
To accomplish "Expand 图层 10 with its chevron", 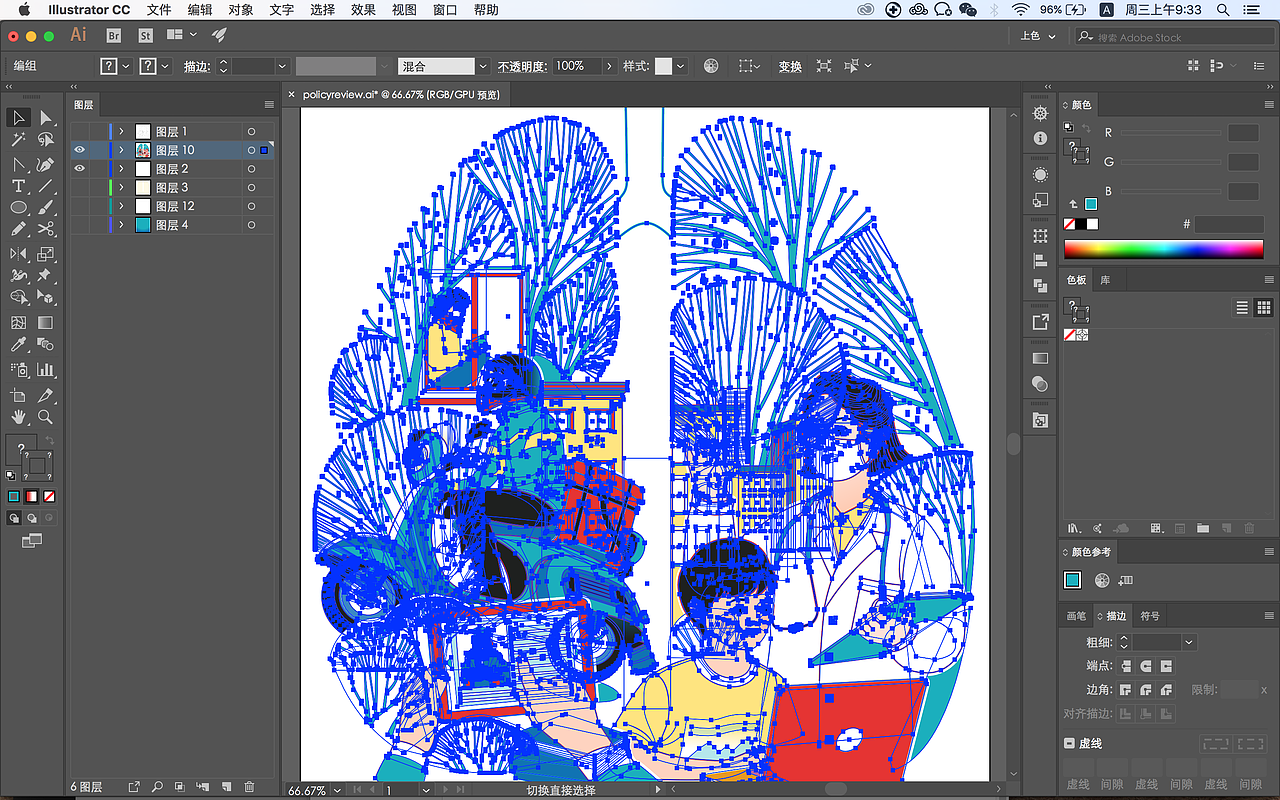I will click(121, 150).
